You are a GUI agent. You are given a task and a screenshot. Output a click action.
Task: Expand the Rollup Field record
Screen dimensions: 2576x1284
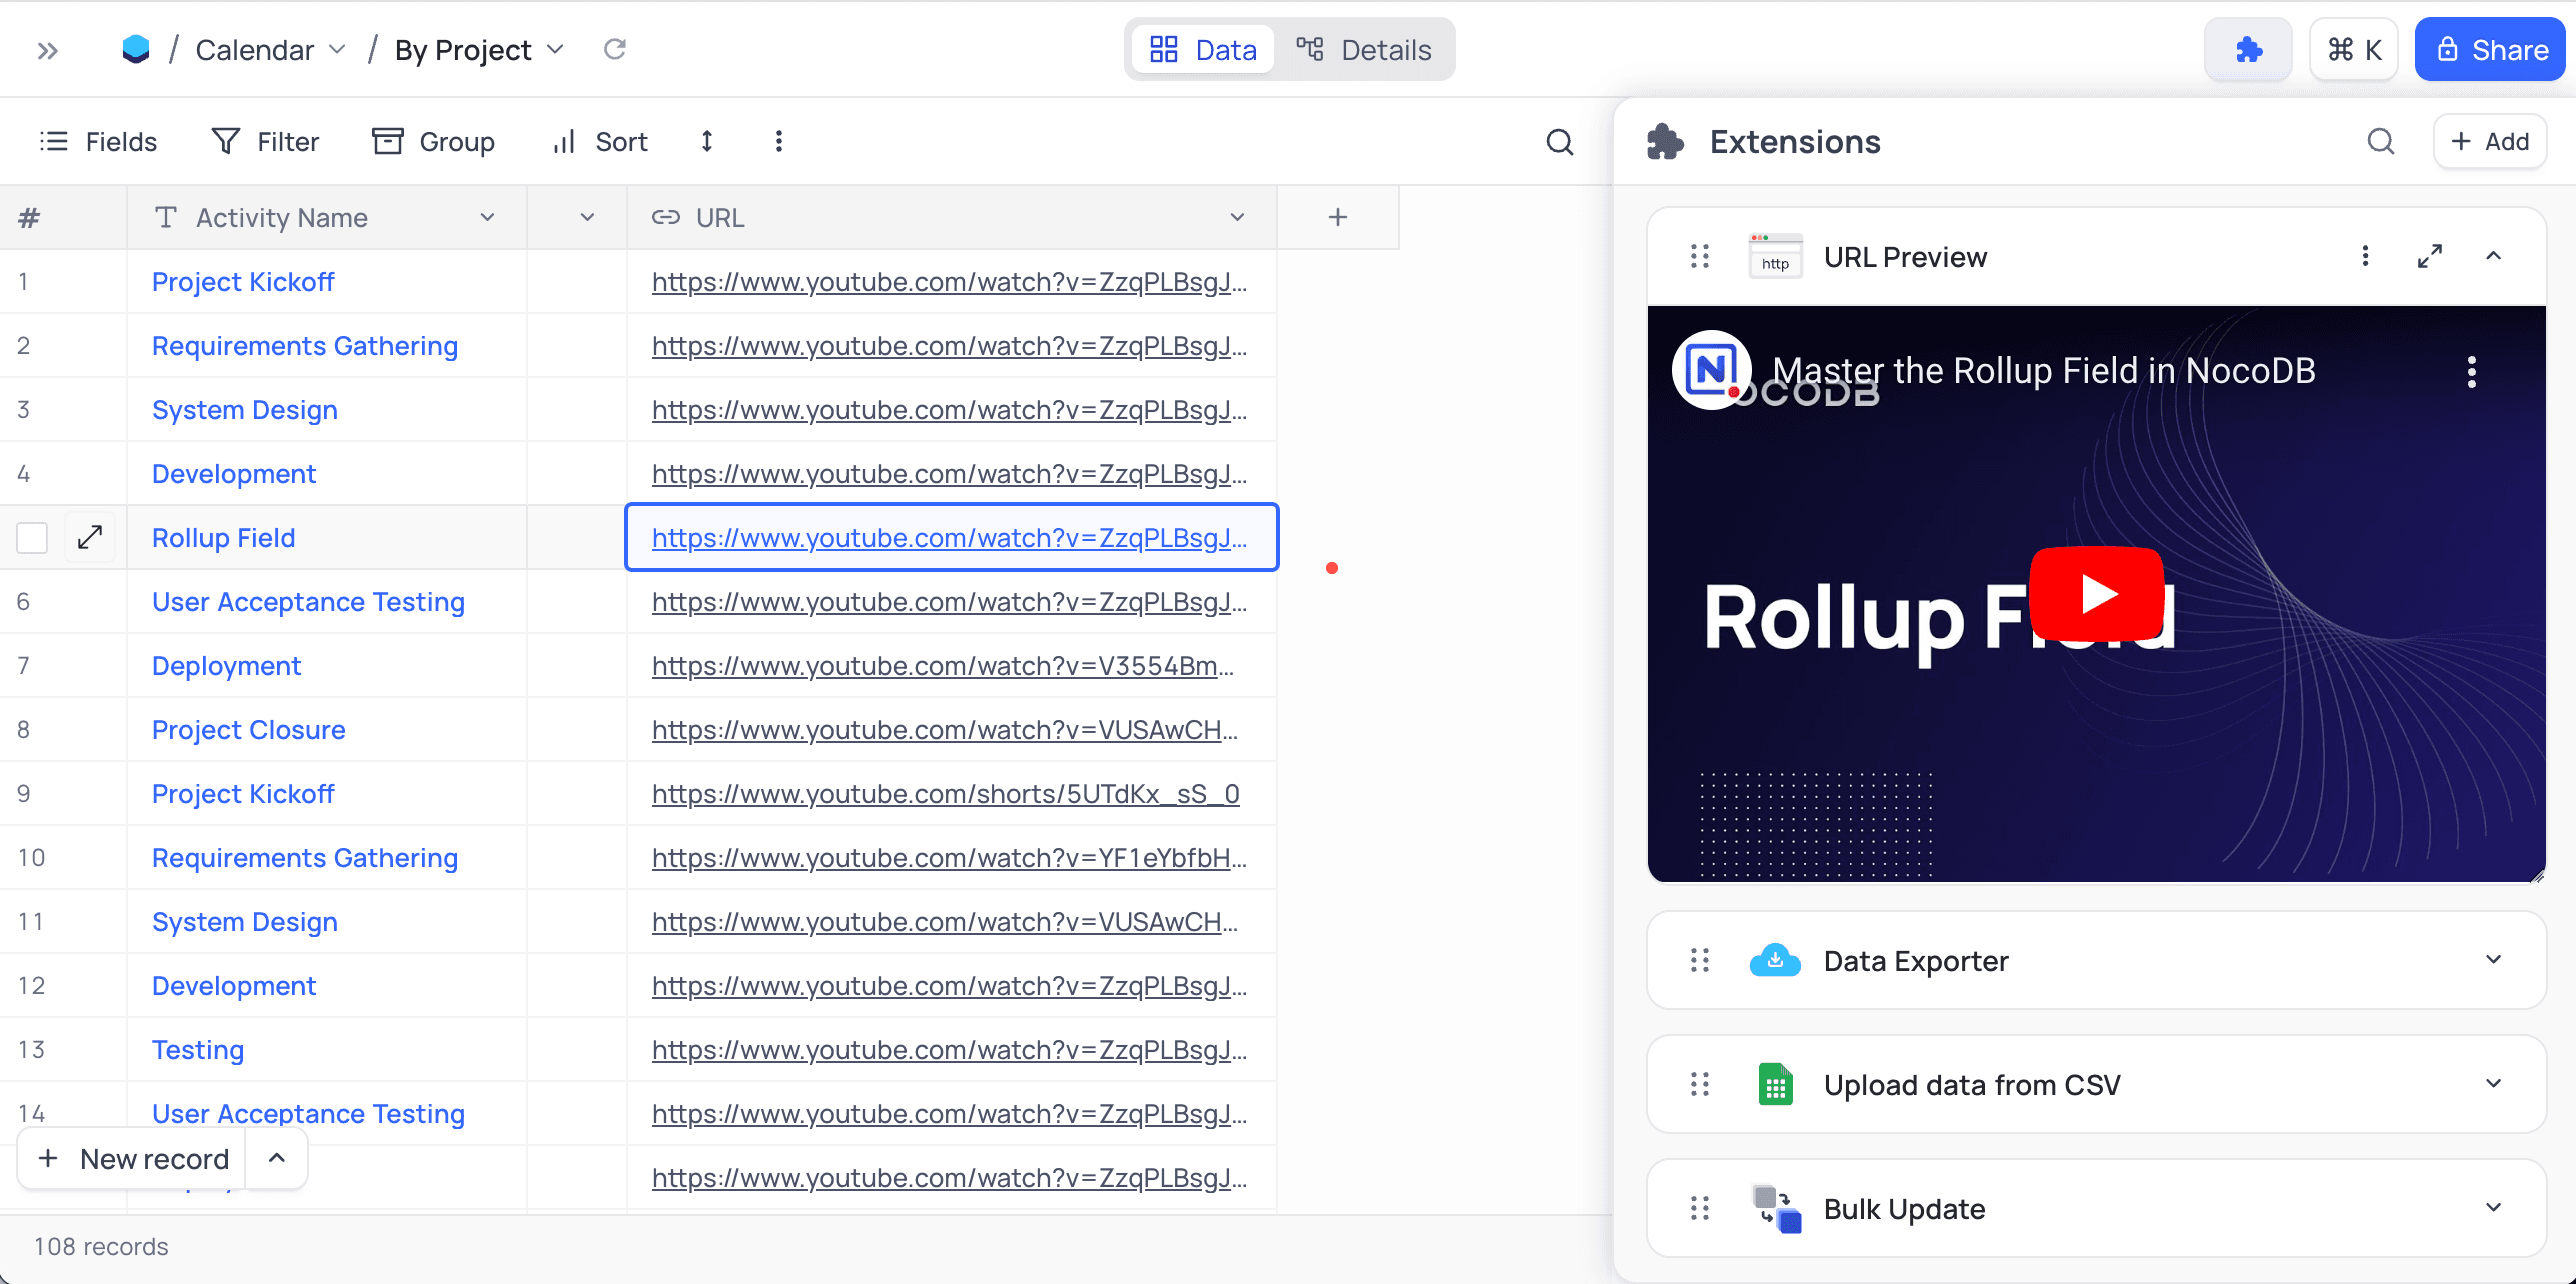[x=89, y=537]
